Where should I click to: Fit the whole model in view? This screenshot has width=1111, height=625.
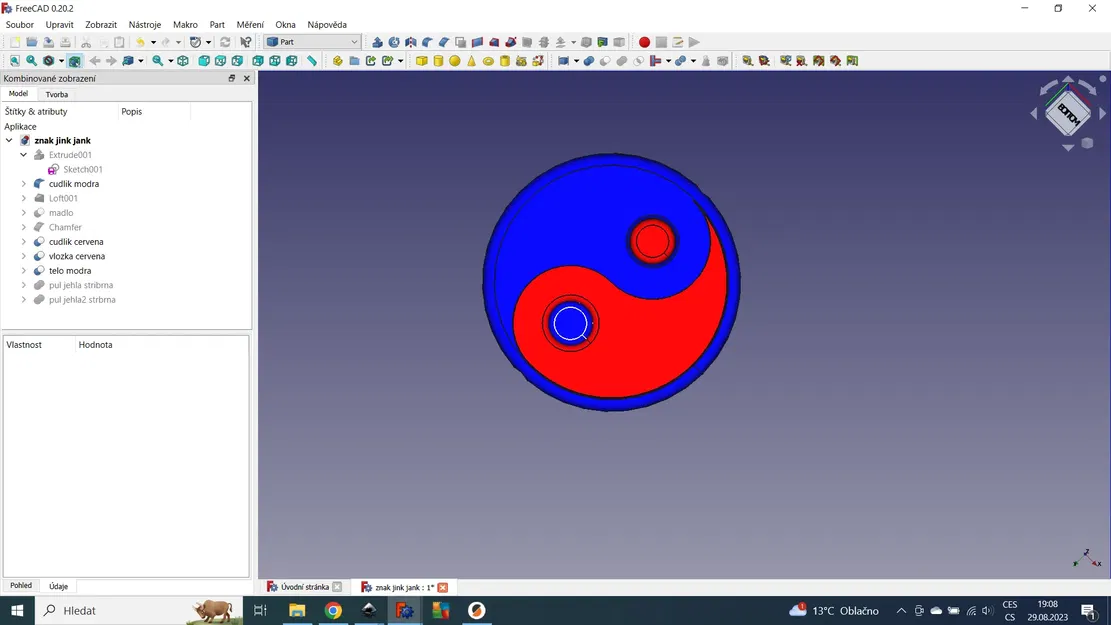[13, 60]
